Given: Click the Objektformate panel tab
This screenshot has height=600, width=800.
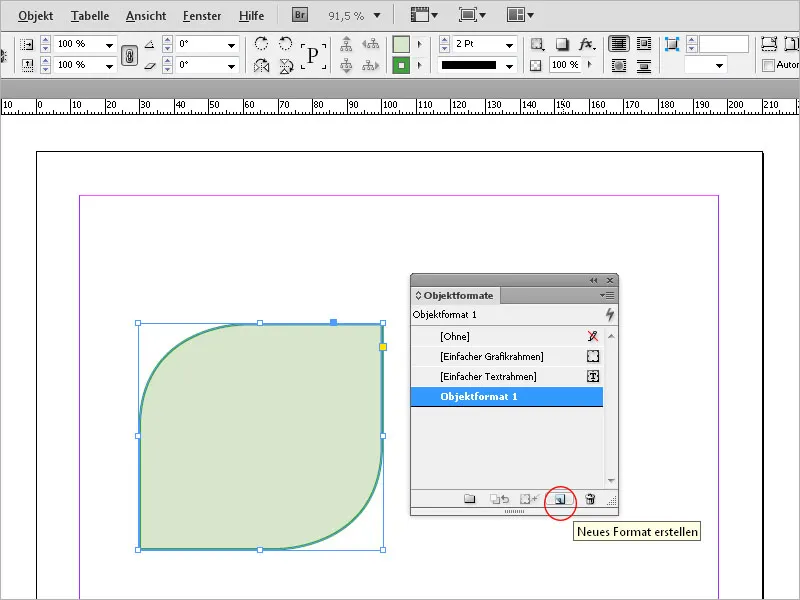Looking at the screenshot, I should click(455, 295).
